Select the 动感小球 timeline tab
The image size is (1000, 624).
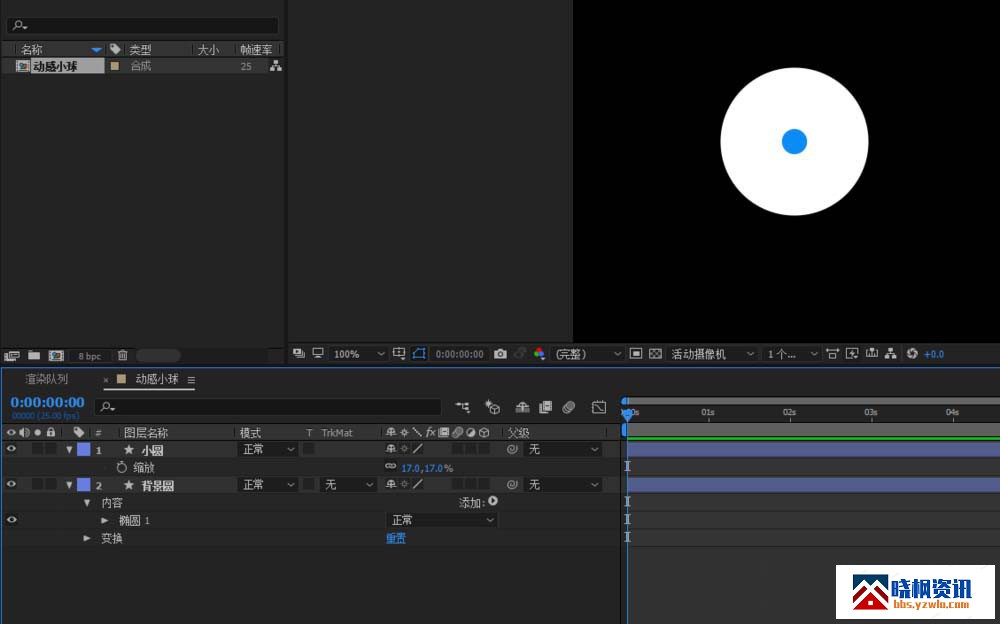tap(156, 379)
